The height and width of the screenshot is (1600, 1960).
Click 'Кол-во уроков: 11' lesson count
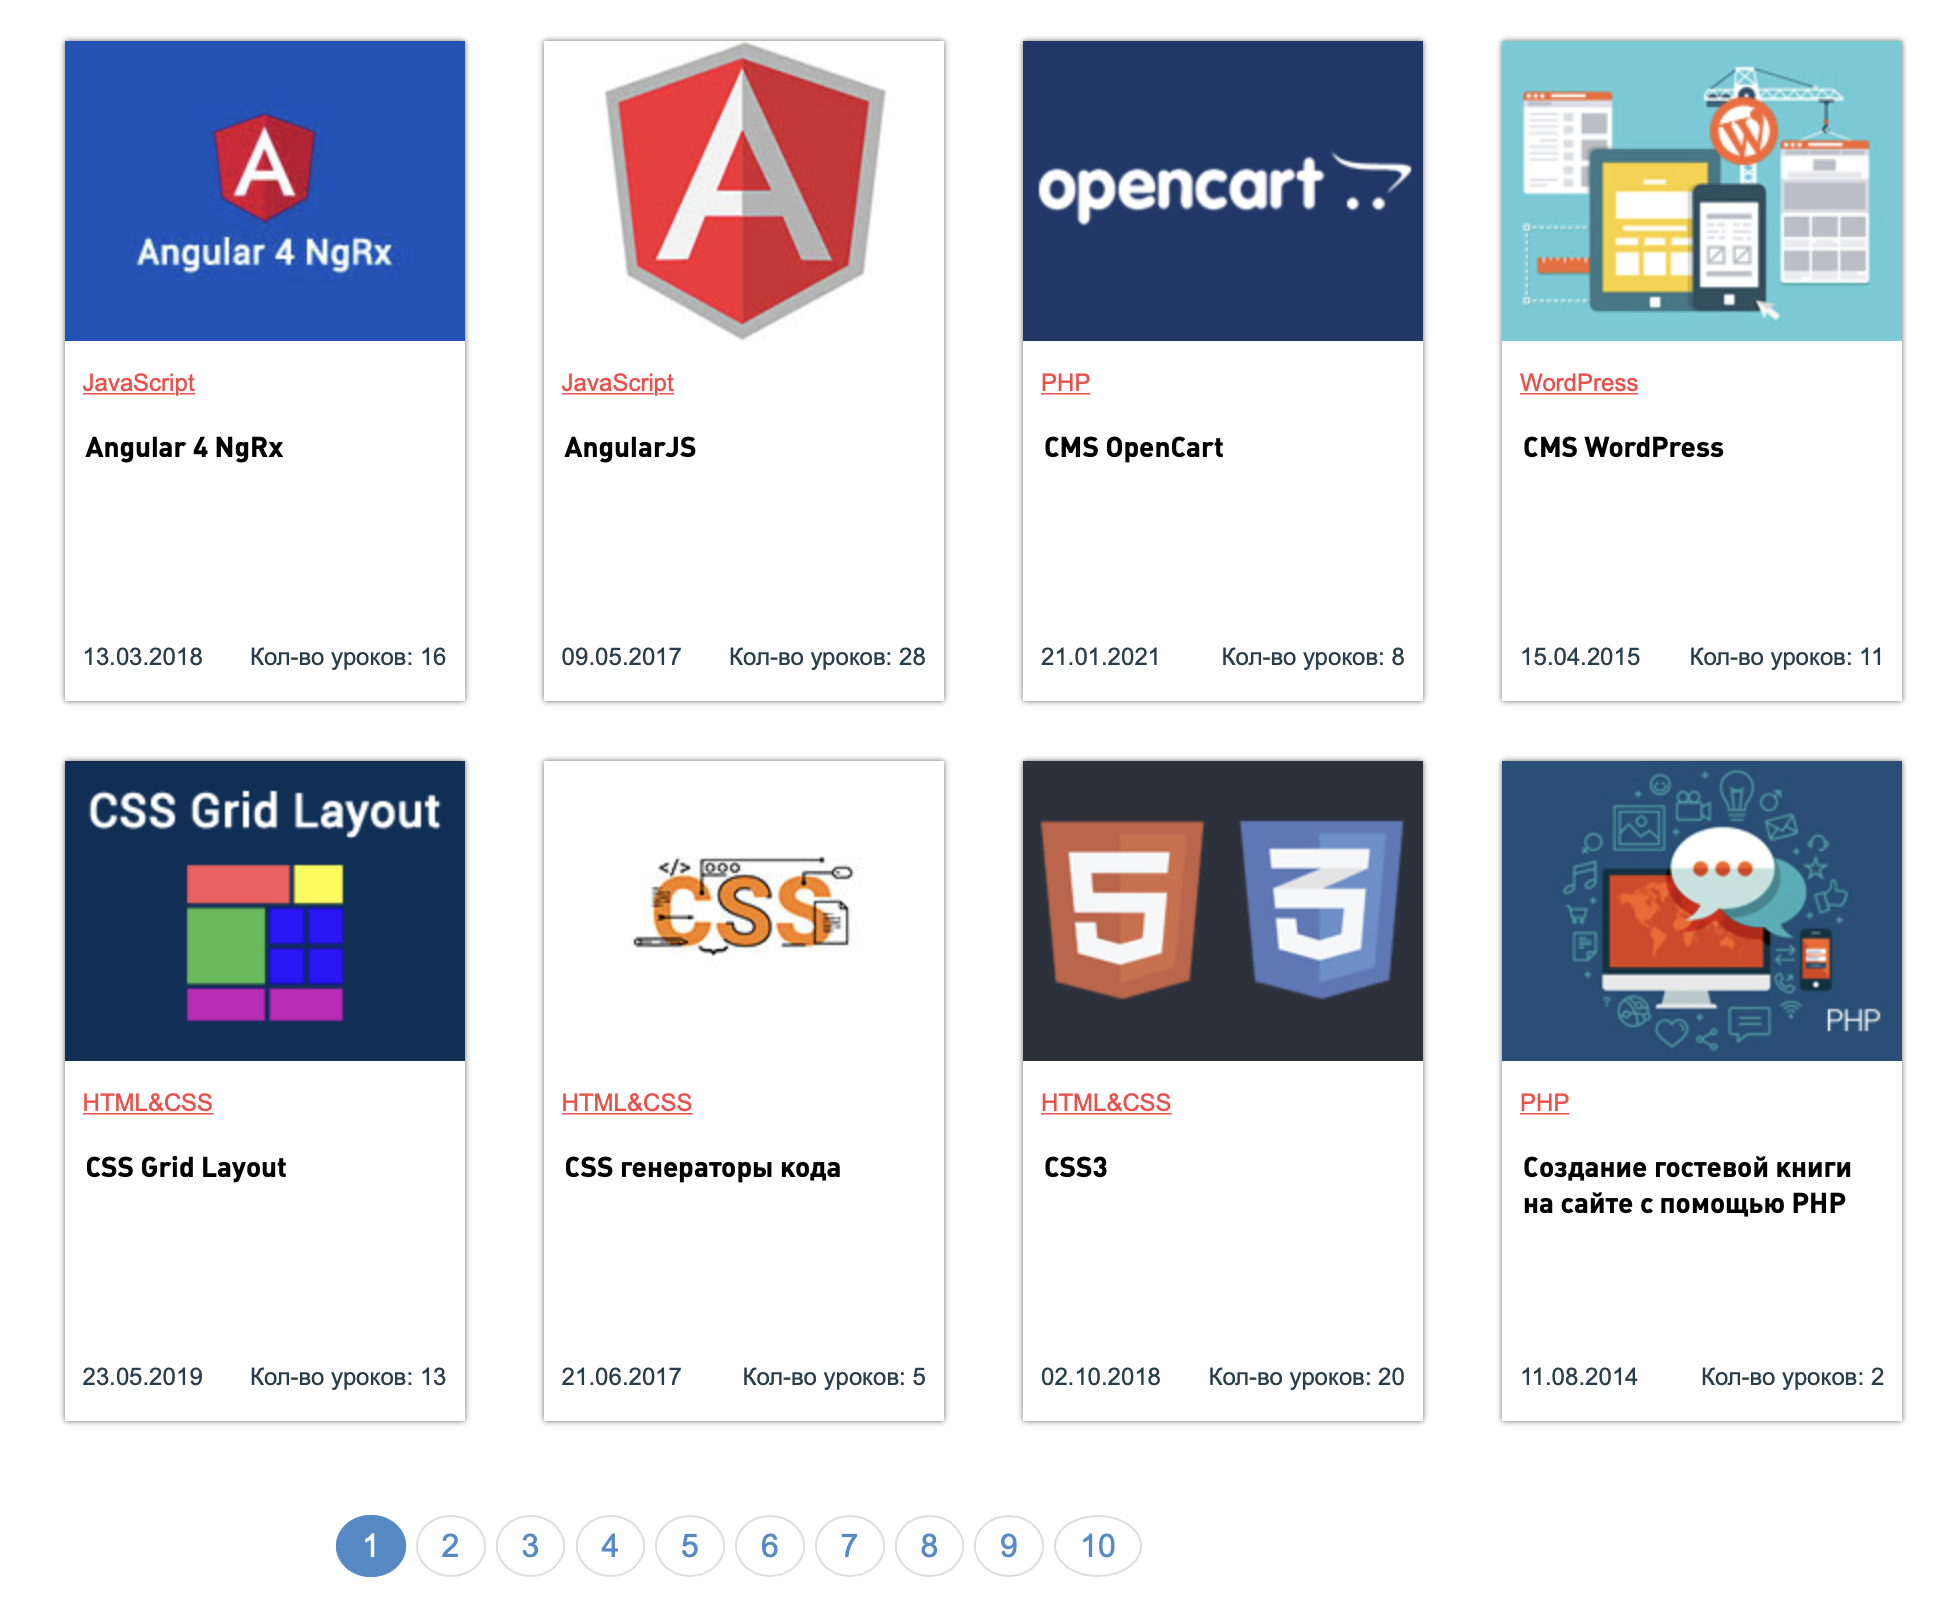click(1787, 657)
